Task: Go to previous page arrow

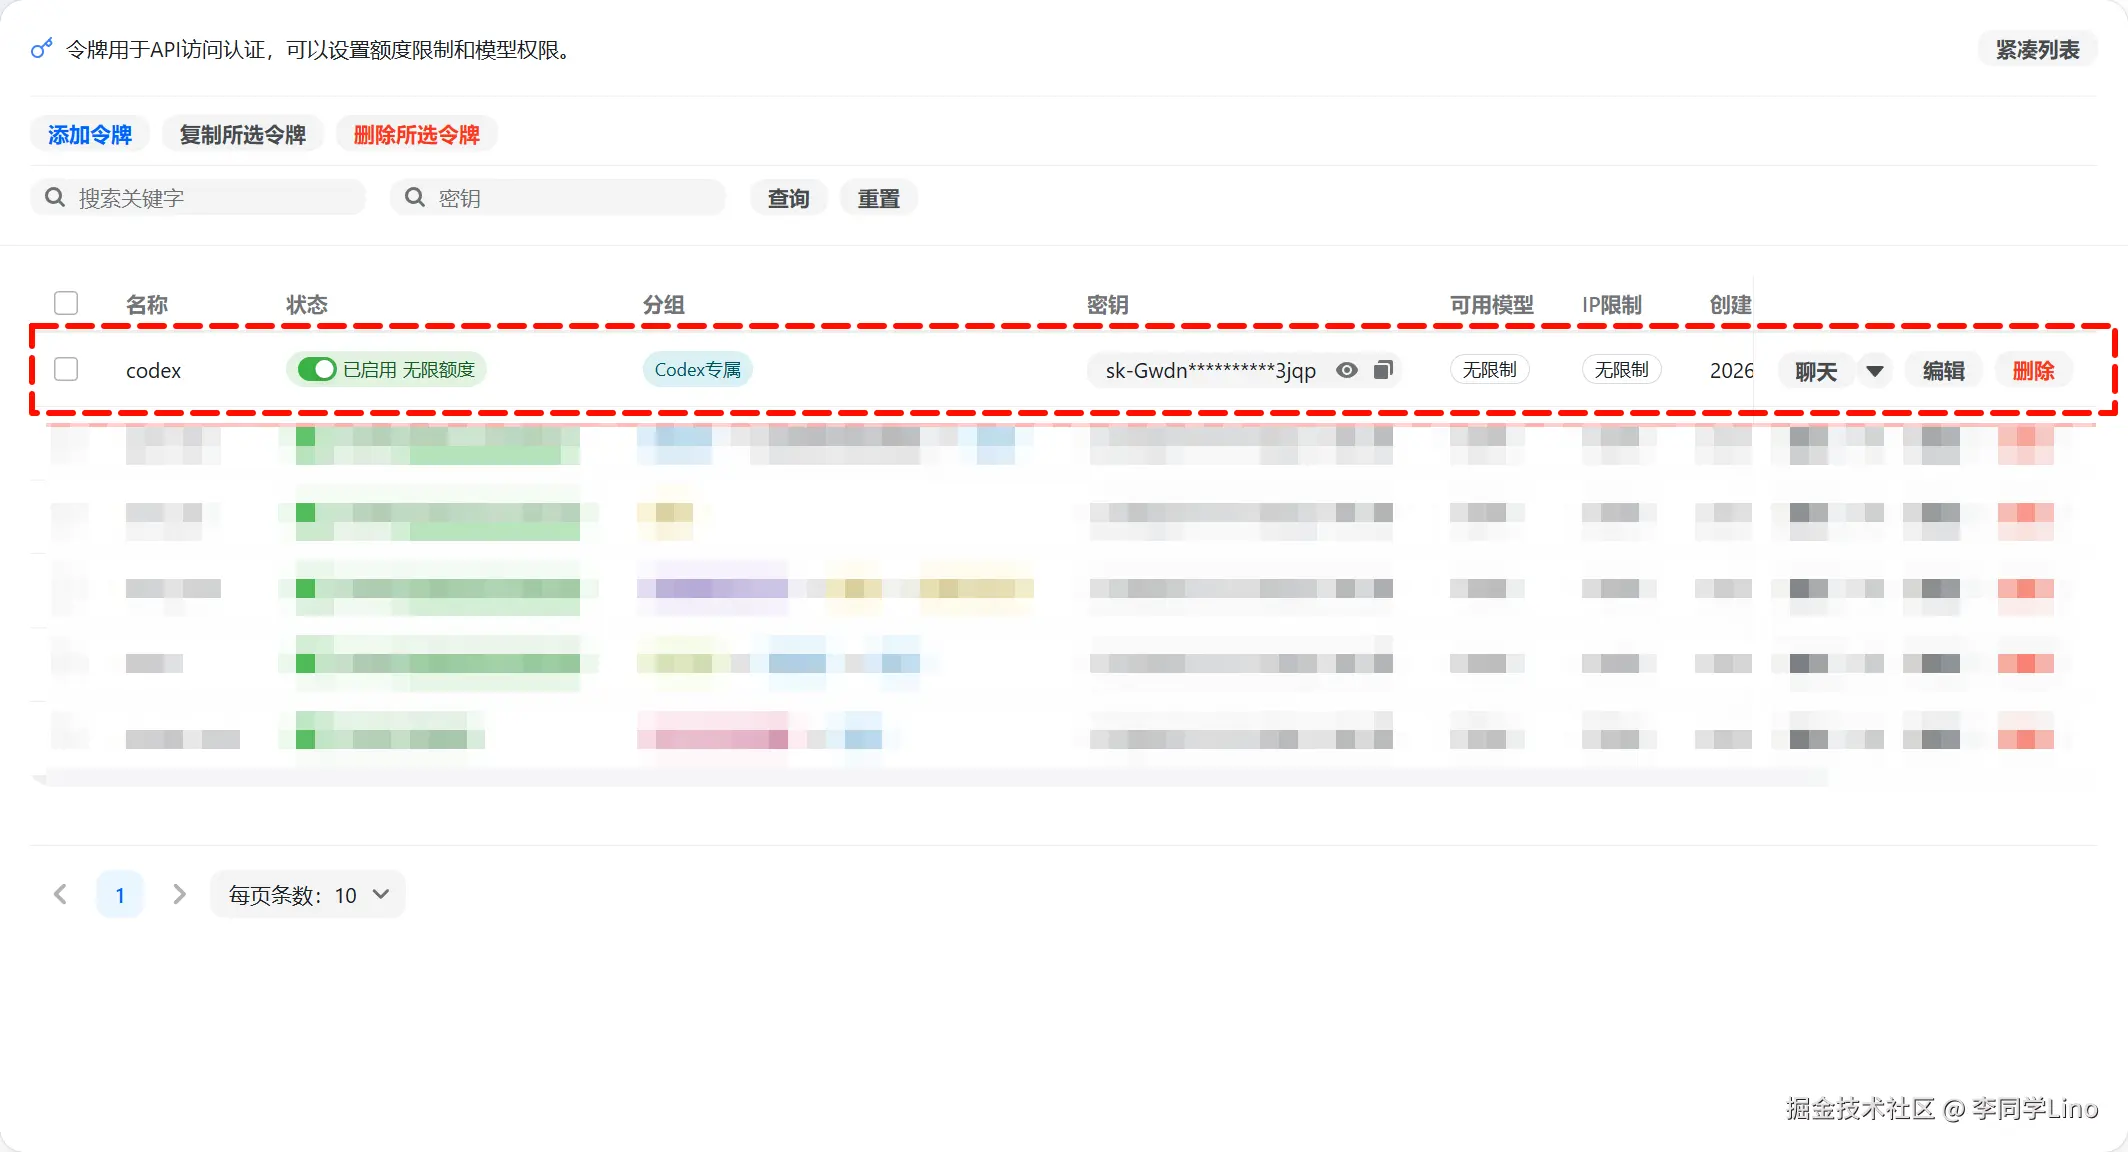Action: pos(60,894)
